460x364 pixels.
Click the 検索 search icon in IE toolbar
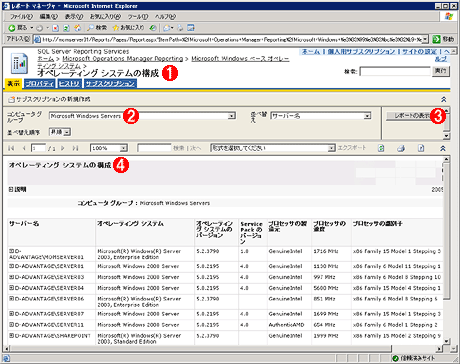(90, 28)
